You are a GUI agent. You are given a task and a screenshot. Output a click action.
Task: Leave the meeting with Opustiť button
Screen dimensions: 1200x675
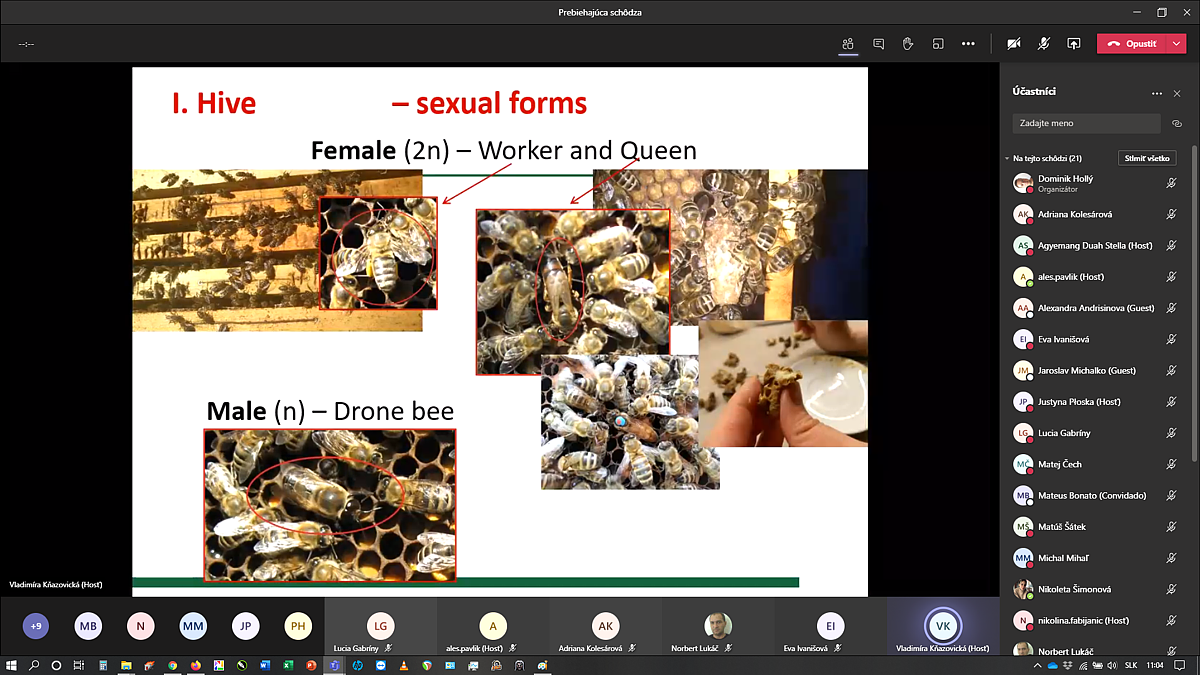pyautogui.click(x=1133, y=44)
